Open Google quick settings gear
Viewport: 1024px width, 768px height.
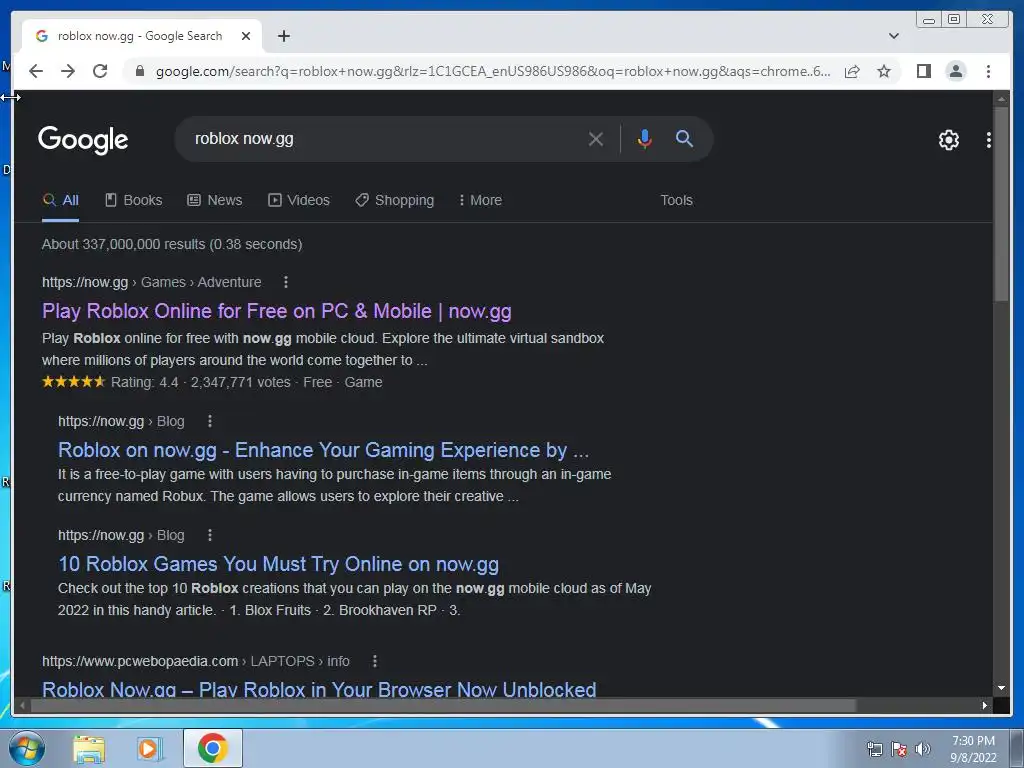[x=948, y=139]
